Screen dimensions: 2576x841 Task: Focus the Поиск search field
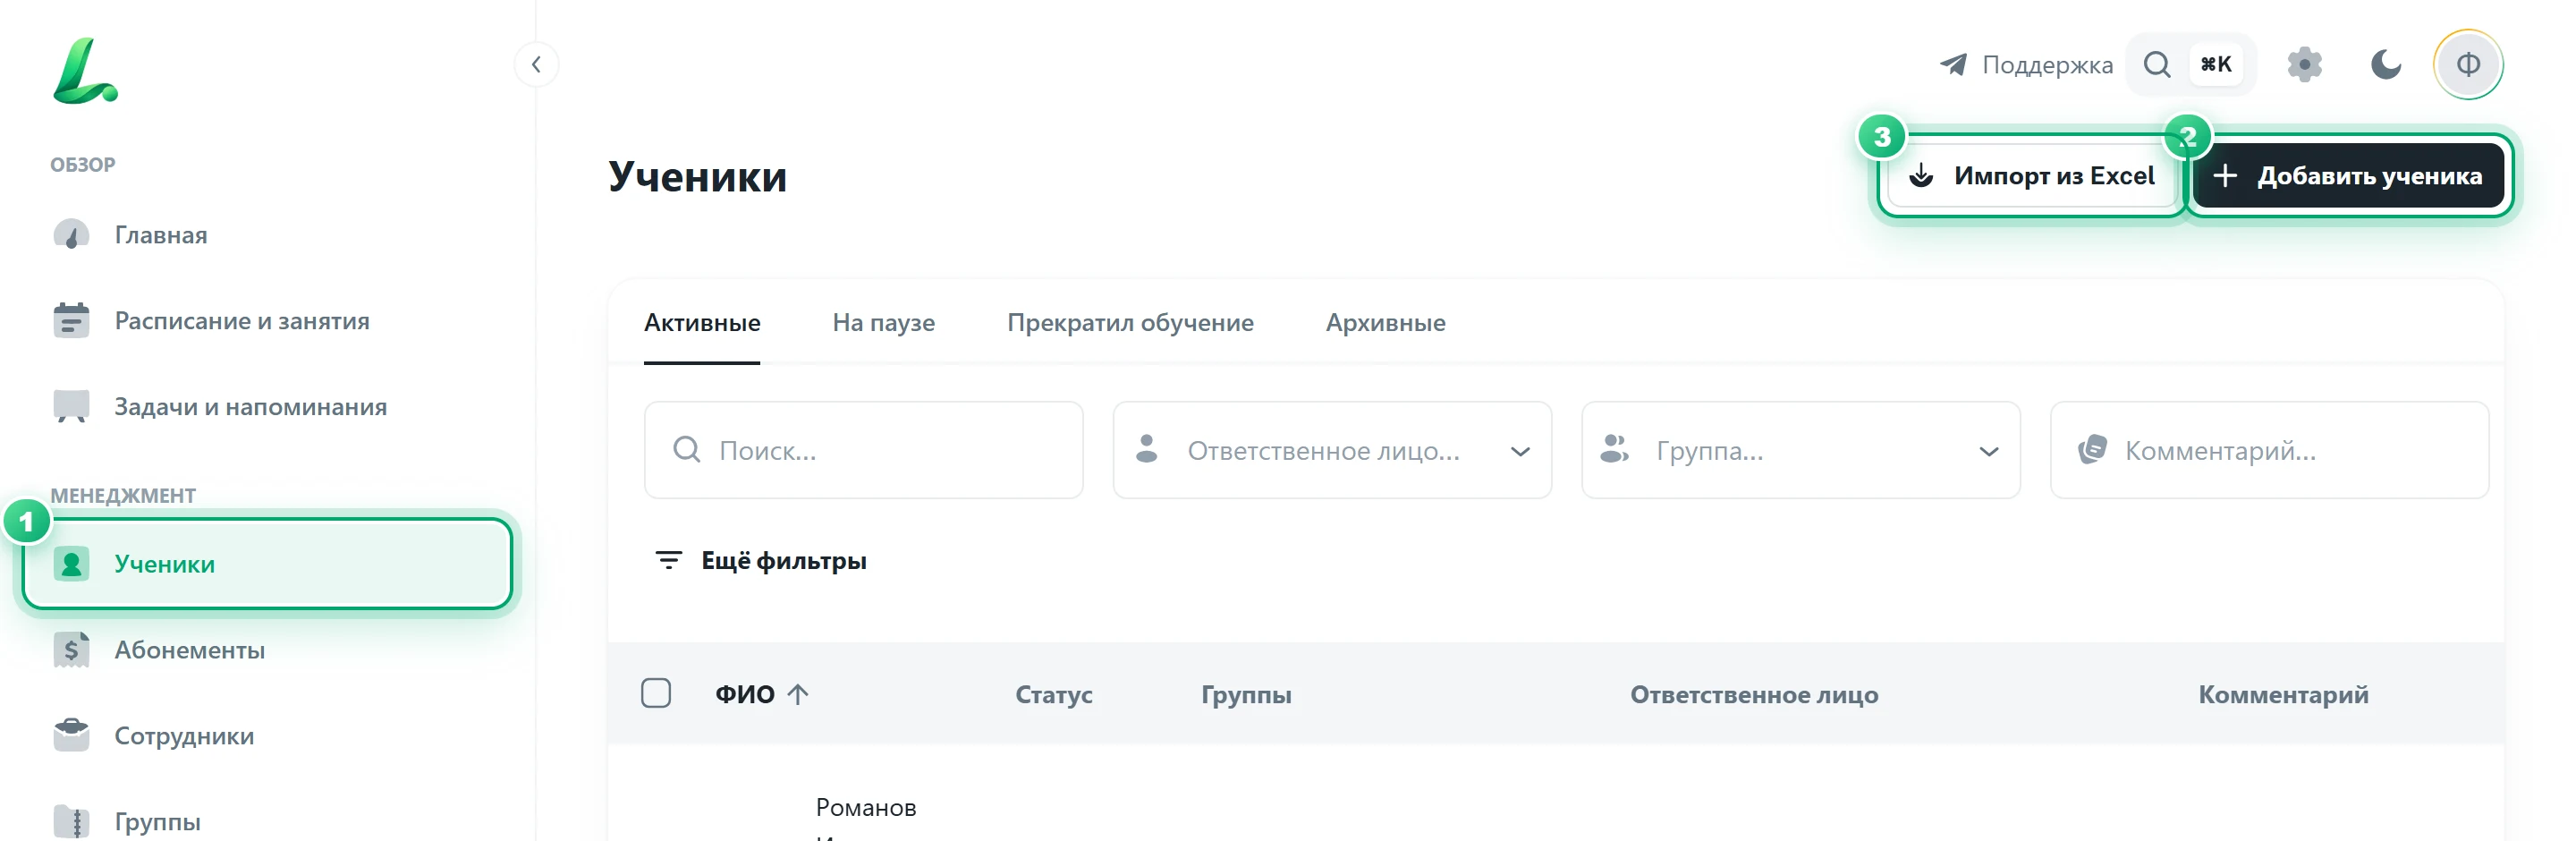pyautogui.click(x=864, y=451)
